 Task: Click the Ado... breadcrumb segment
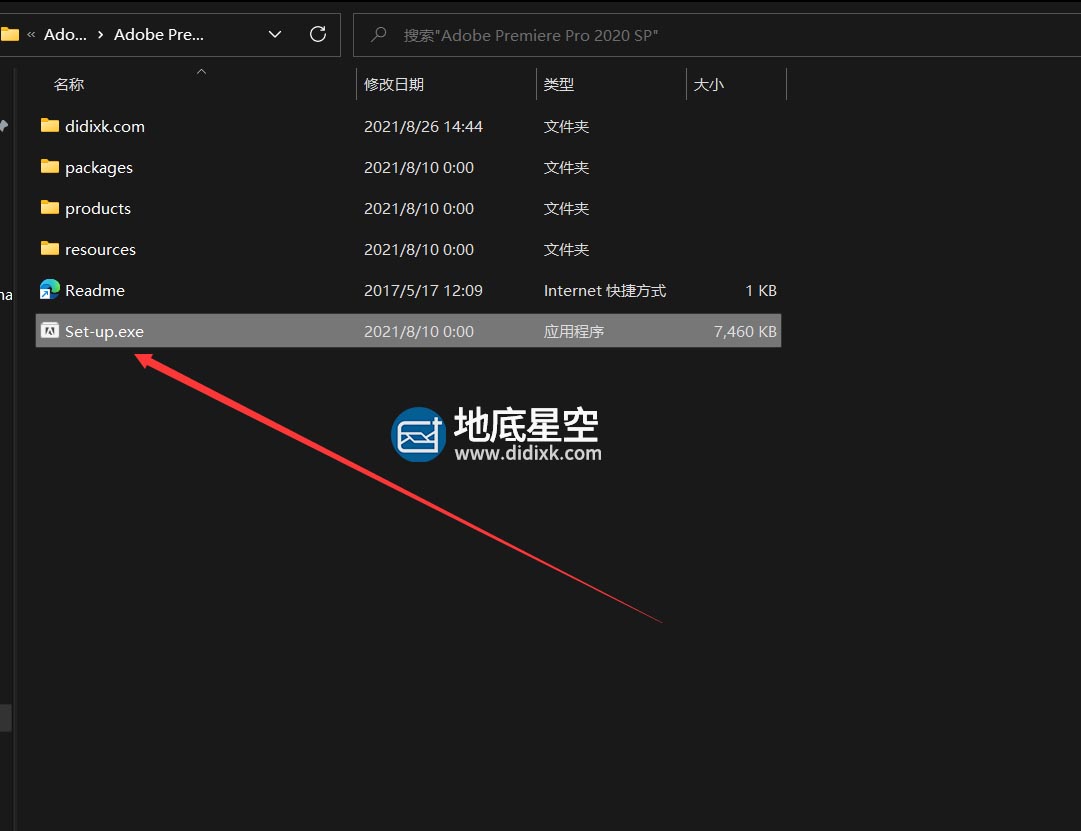click(65, 34)
